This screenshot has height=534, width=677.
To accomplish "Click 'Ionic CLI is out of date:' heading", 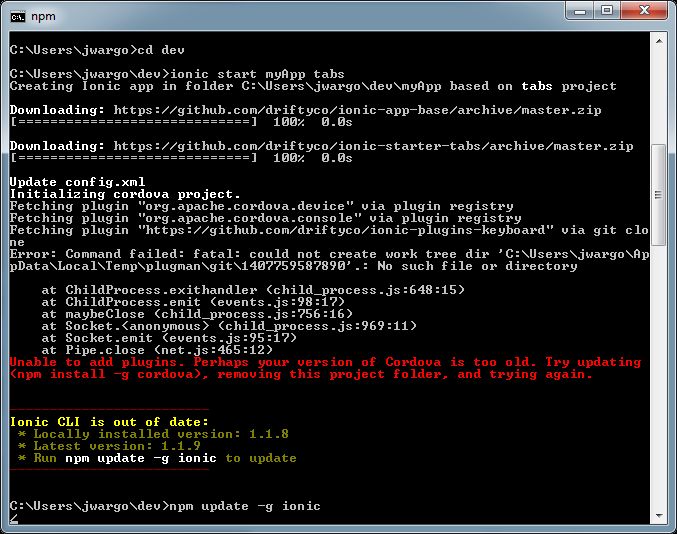I will point(109,422).
